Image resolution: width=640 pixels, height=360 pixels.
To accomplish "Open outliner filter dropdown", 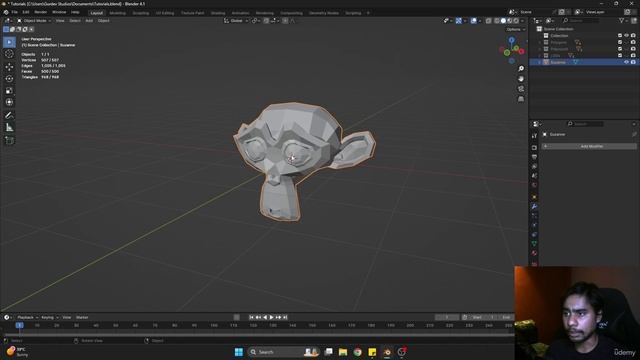I will [624, 21].
